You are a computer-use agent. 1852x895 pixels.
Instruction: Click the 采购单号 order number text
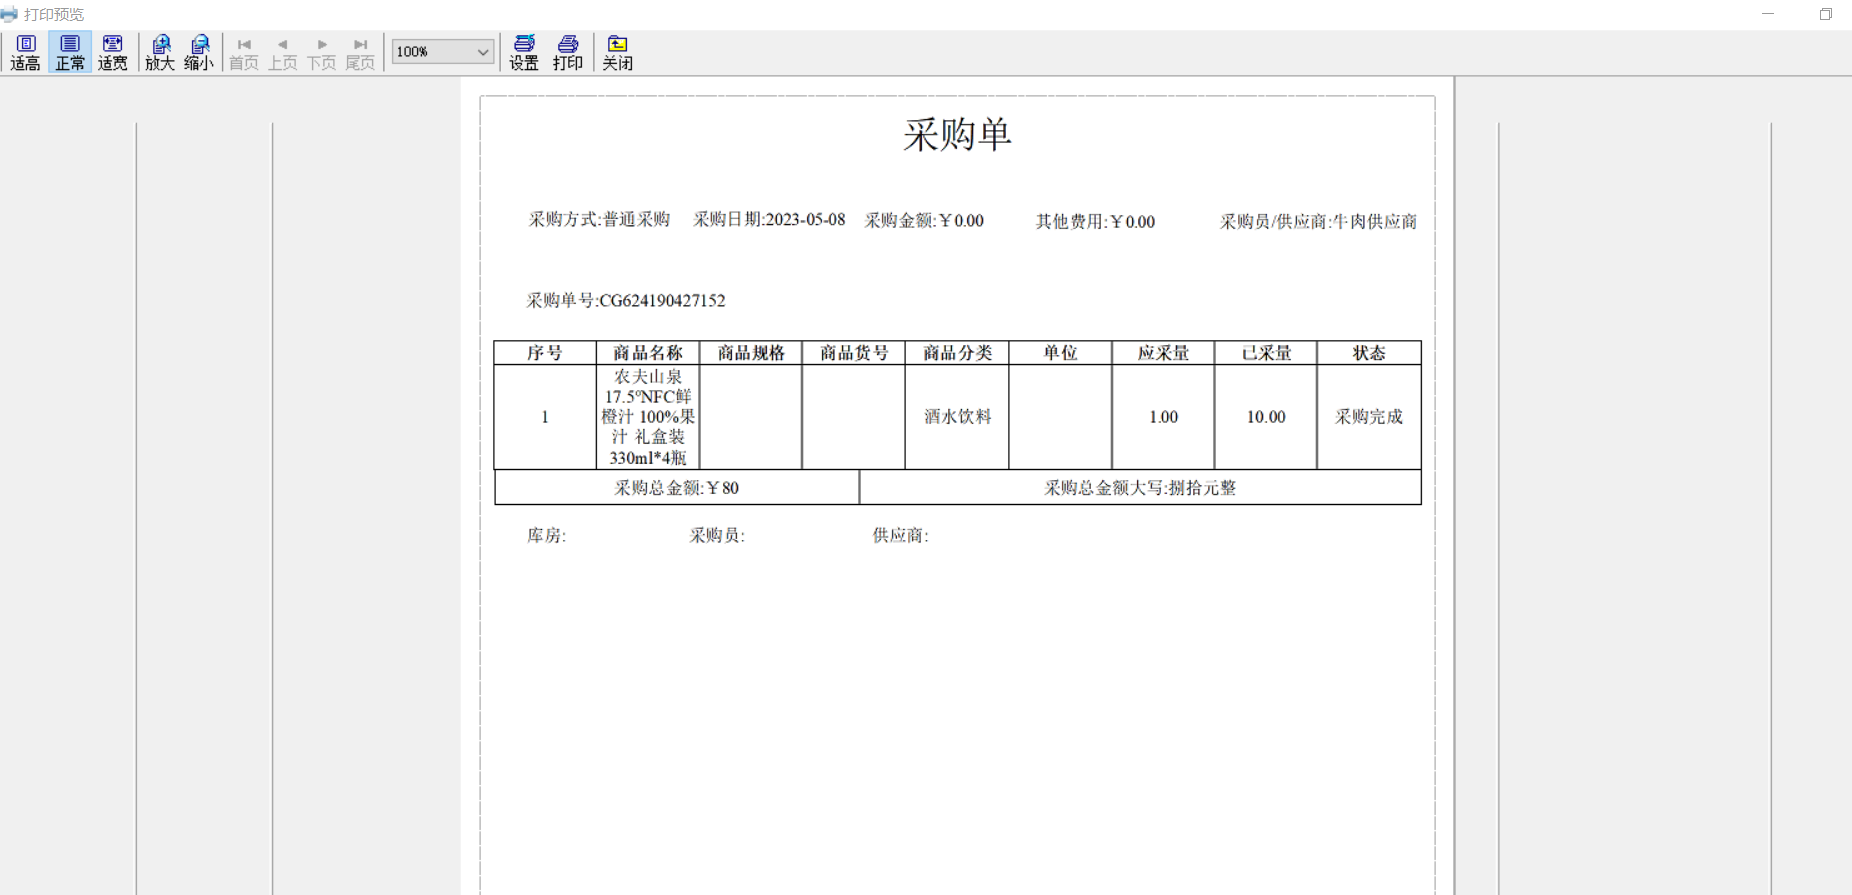coord(626,300)
